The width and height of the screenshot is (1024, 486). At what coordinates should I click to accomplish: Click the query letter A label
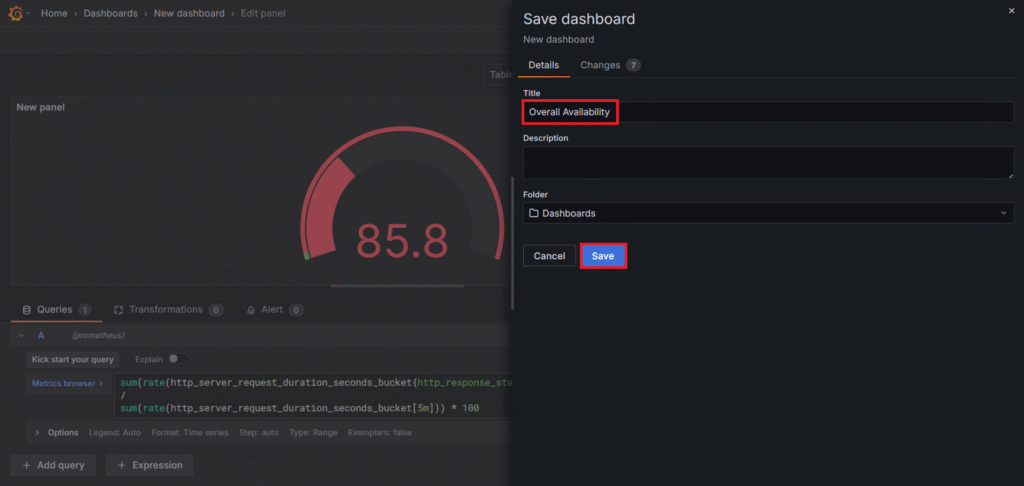[41, 335]
